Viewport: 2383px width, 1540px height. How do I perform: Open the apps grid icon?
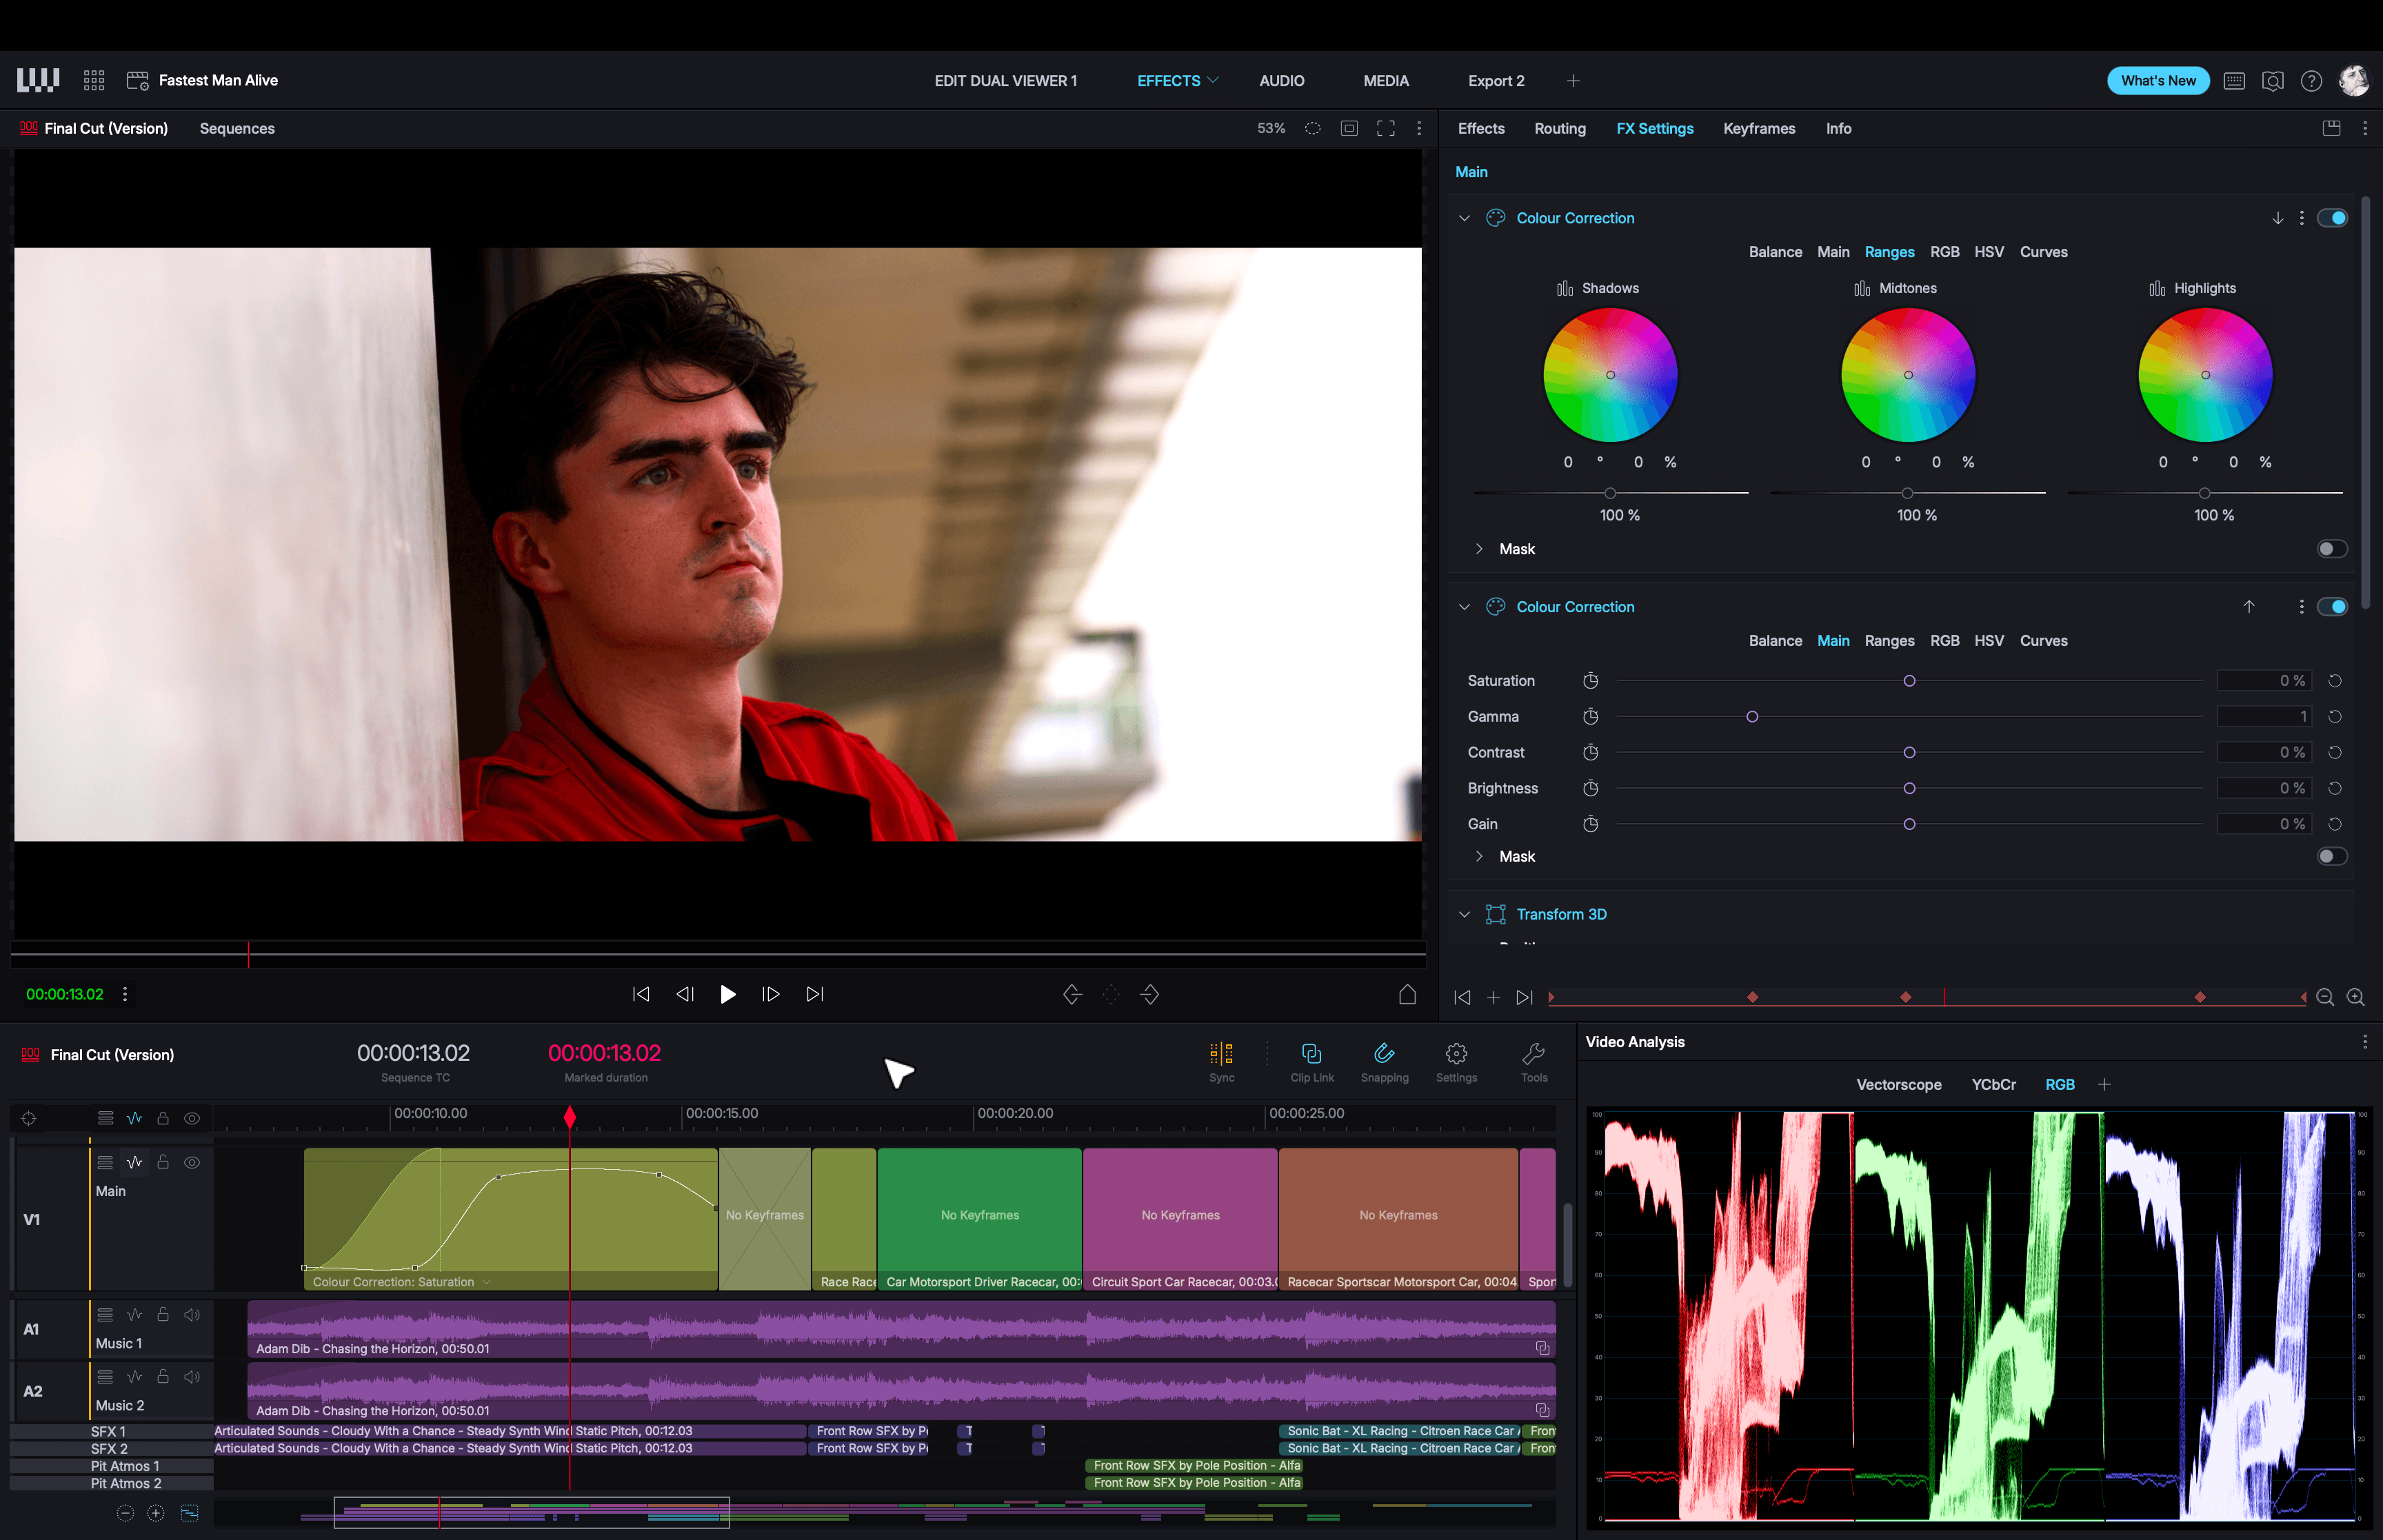click(x=94, y=81)
